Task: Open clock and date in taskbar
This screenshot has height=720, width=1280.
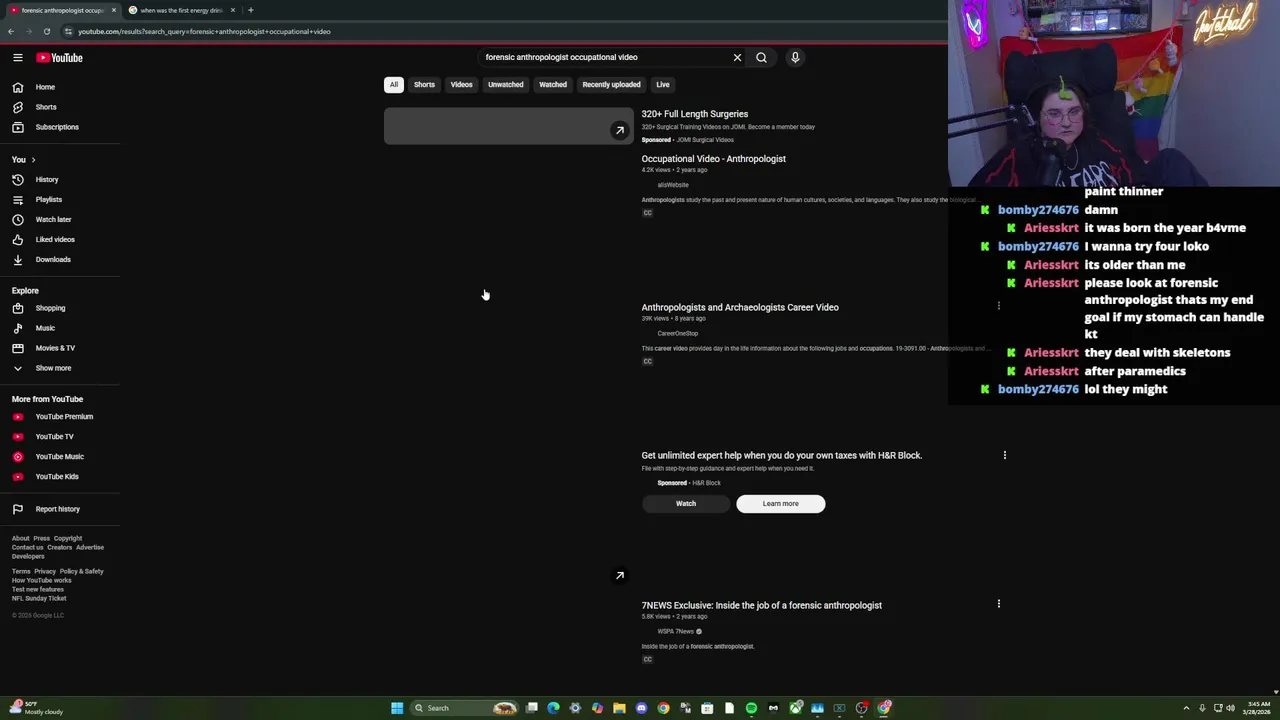Action: point(1259,708)
